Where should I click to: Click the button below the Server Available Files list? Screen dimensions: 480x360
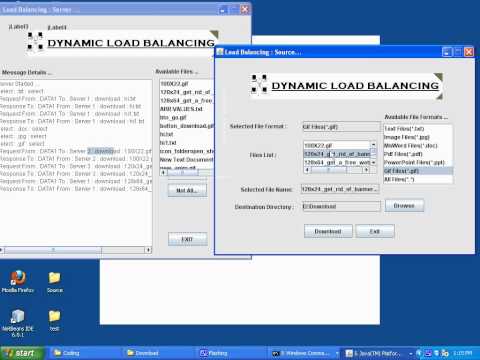(x=187, y=190)
